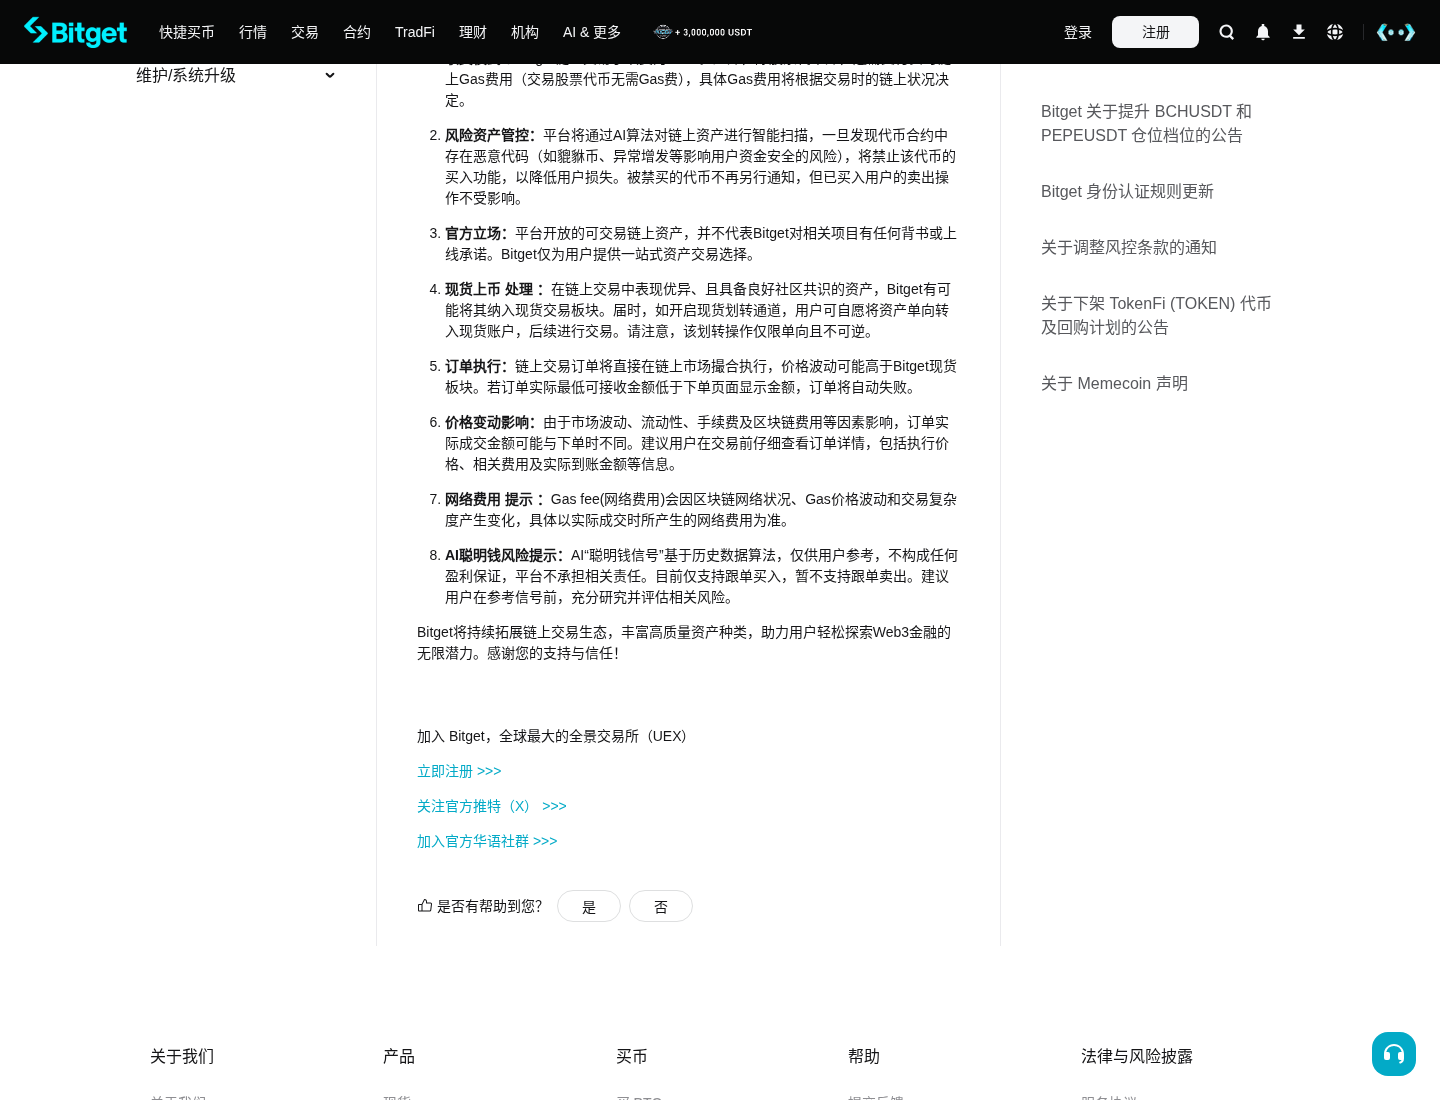The height and width of the screenshot is (1100, 1440).
Task: Click the 产品 footer heading
Action: (x=399, y=1056)
